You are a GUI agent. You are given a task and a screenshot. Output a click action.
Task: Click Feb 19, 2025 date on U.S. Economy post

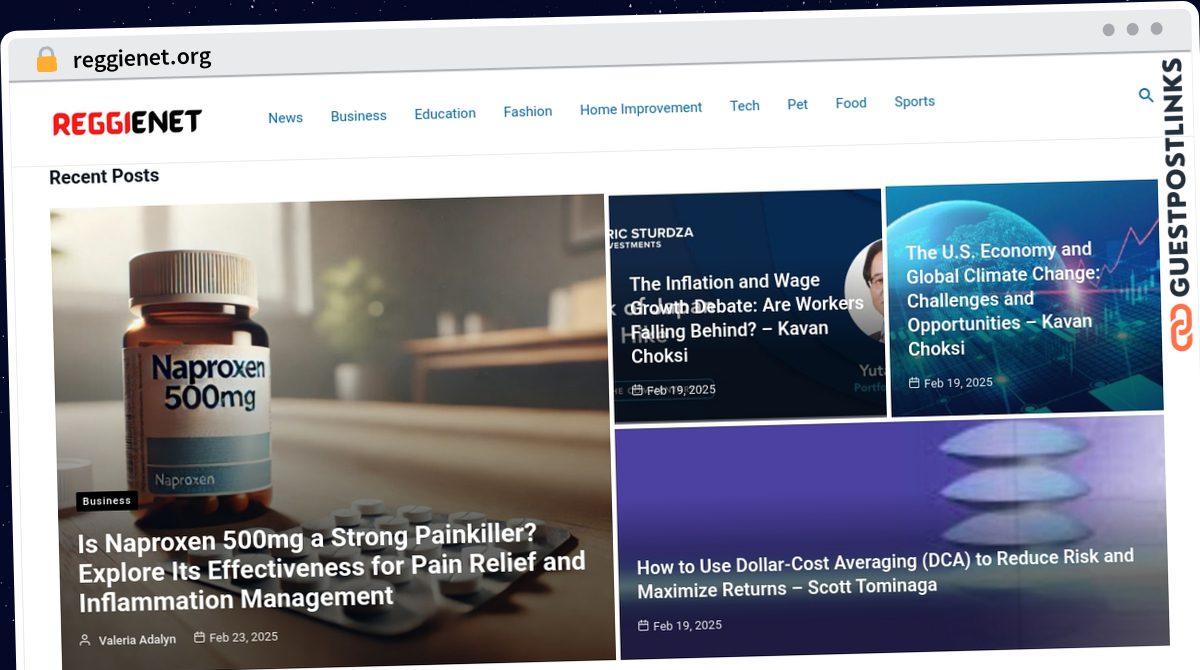click(958, 383)
